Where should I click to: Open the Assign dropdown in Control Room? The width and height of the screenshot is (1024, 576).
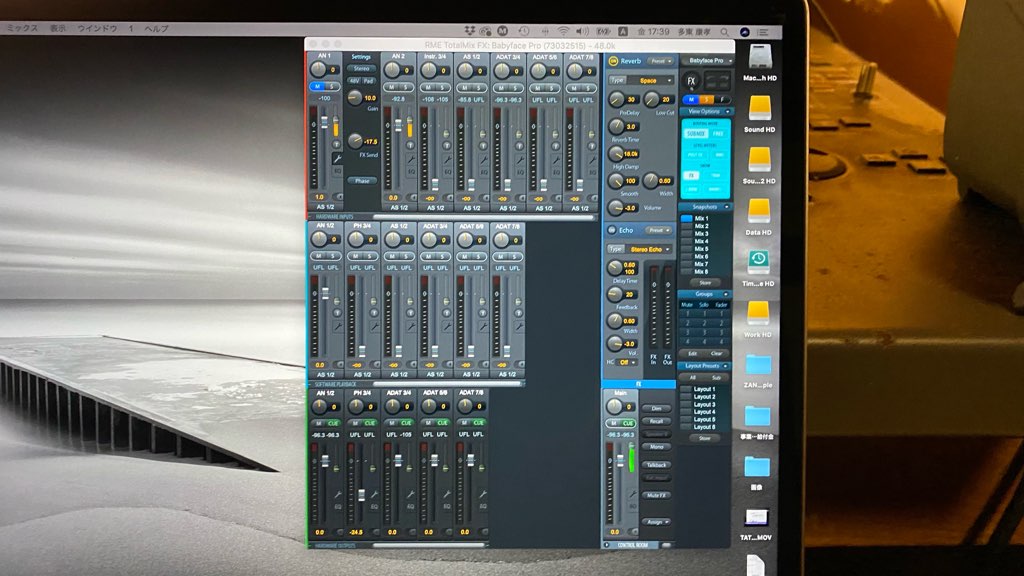tap(656, 522)
